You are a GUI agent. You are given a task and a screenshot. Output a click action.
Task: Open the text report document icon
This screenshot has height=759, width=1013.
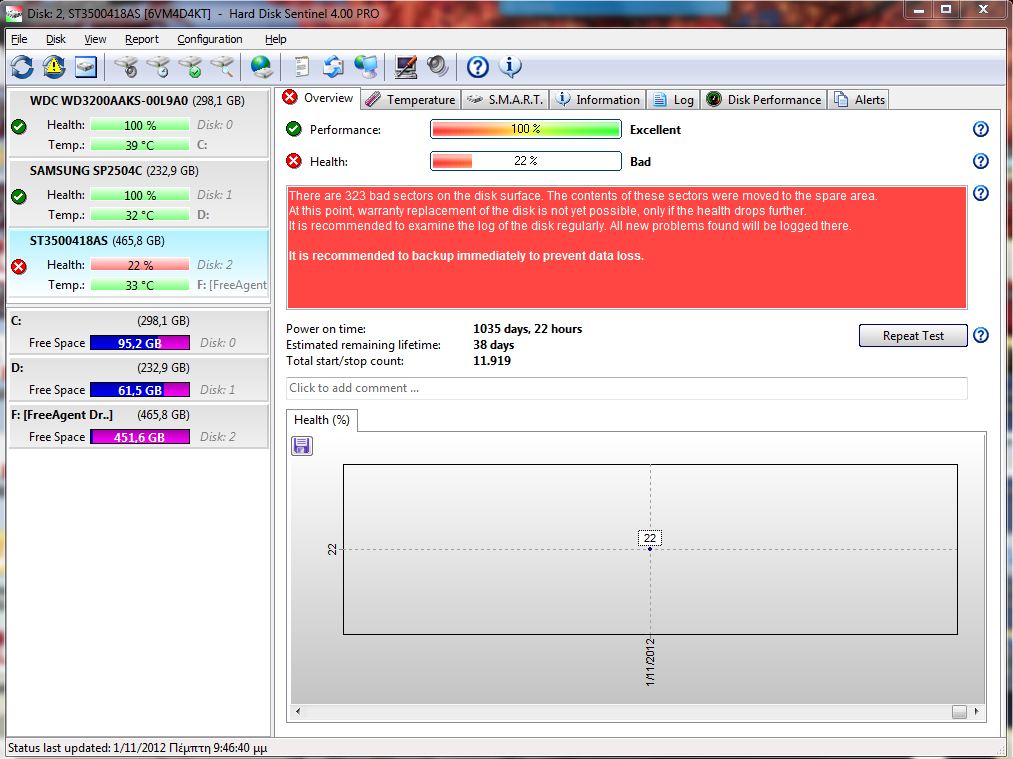click(302, 67)
